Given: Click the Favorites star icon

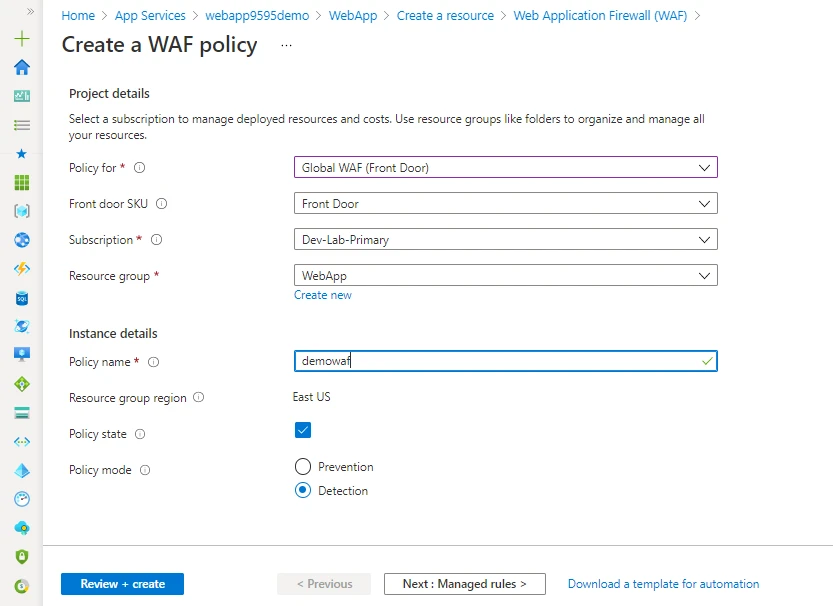Looking at the screenshot, I should tap(21, 154).
